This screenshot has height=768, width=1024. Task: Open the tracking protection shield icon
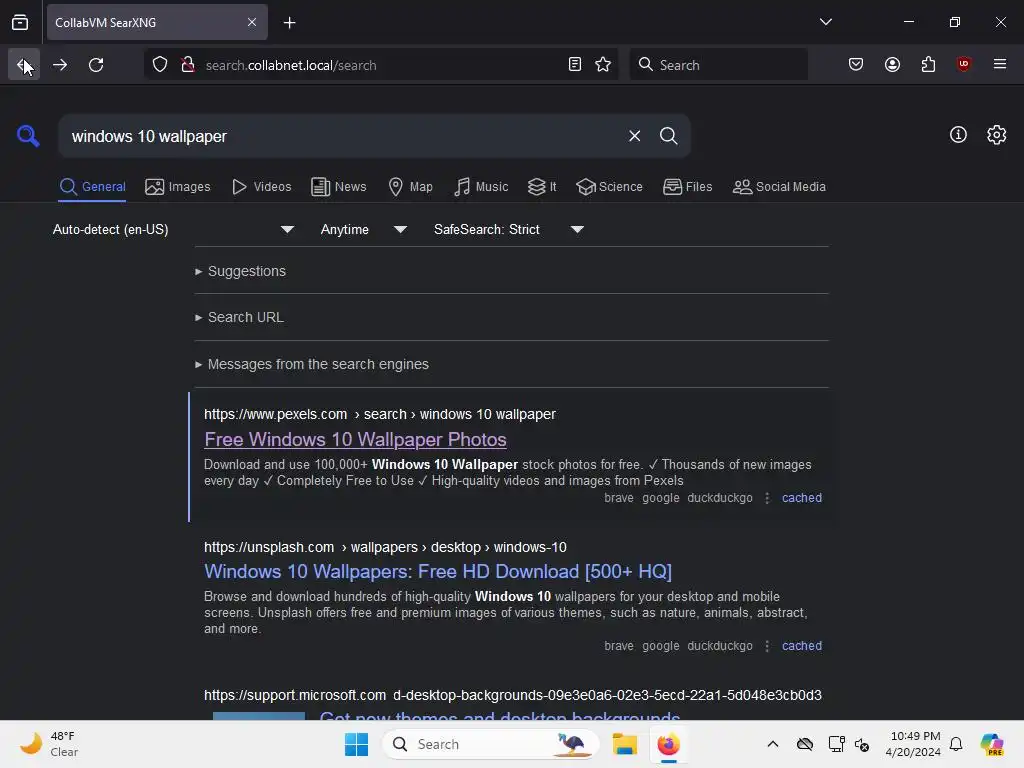(160, 65)
